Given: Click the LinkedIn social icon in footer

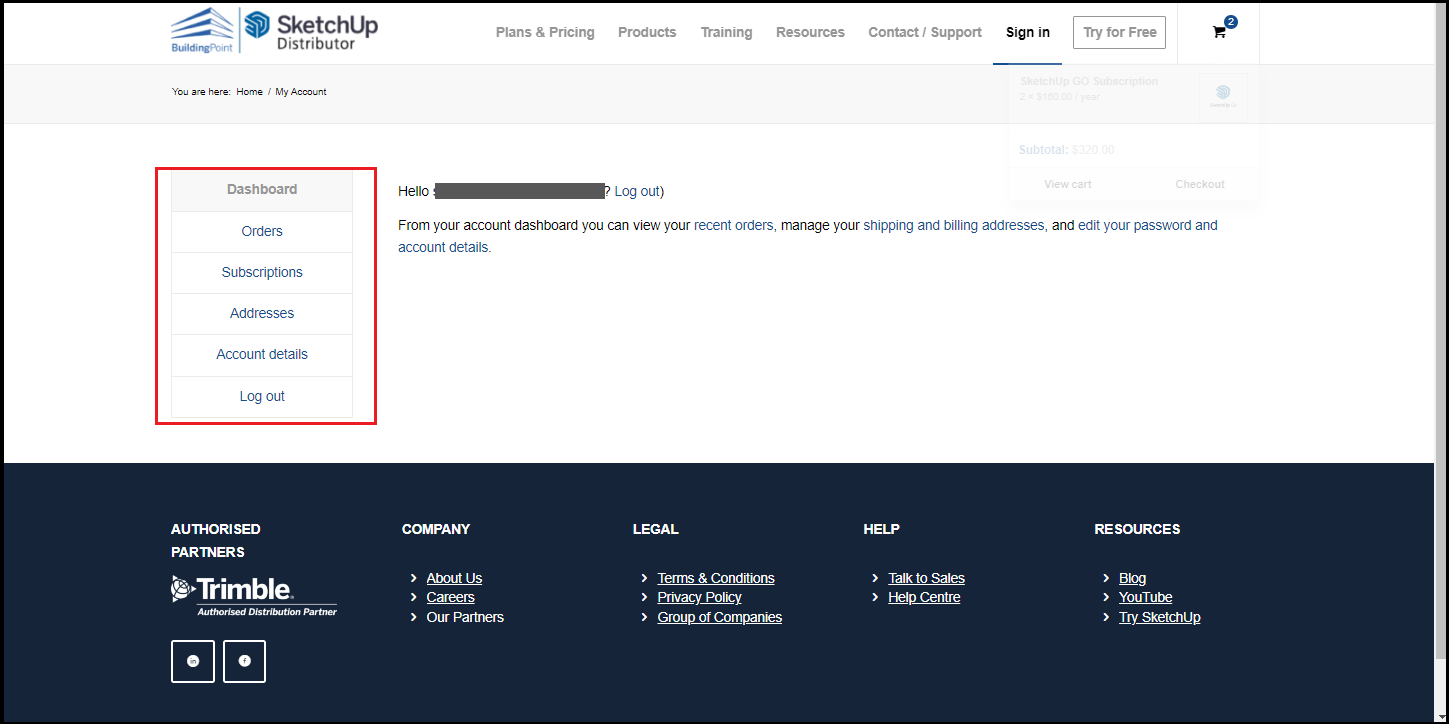Looking at the screenshot, I should pos(193,661).
